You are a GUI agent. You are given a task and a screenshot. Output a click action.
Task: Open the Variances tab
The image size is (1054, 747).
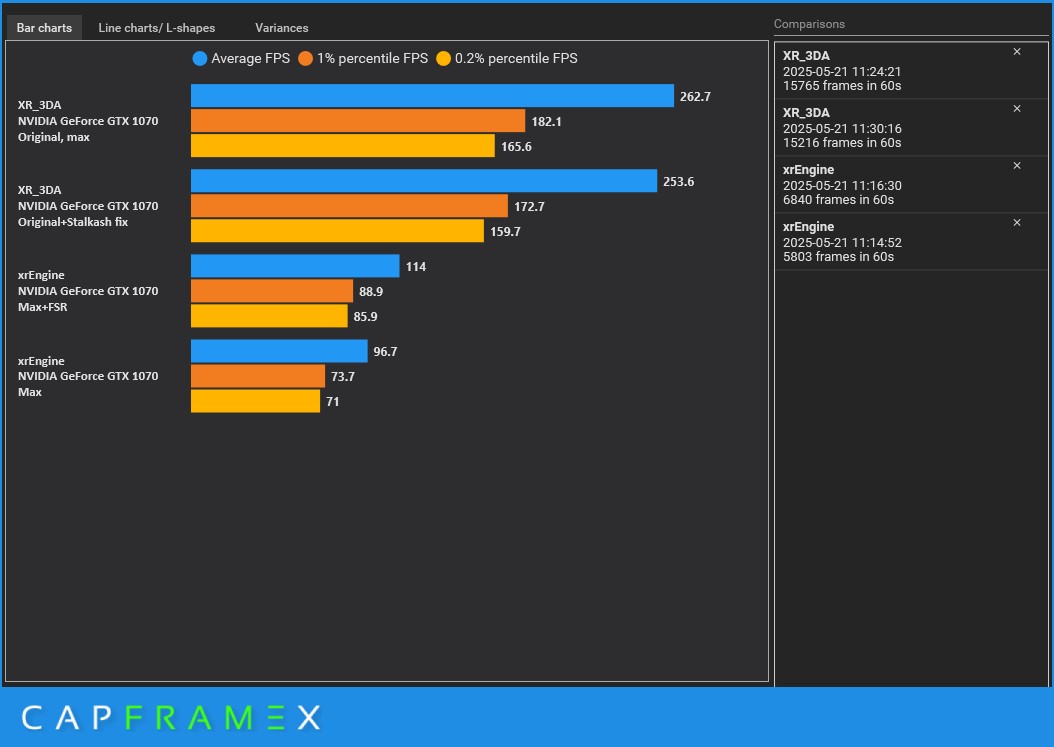tap(282, 28)
